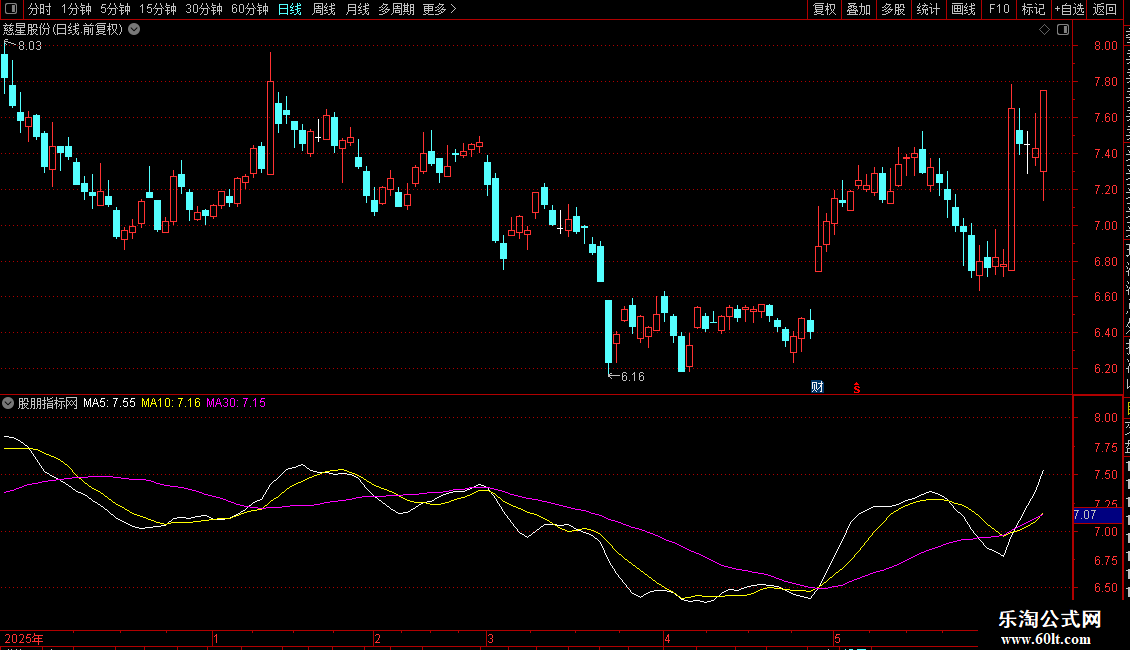Open dropdown next to 慈星股份 chart title

click(x=134, y=30)
